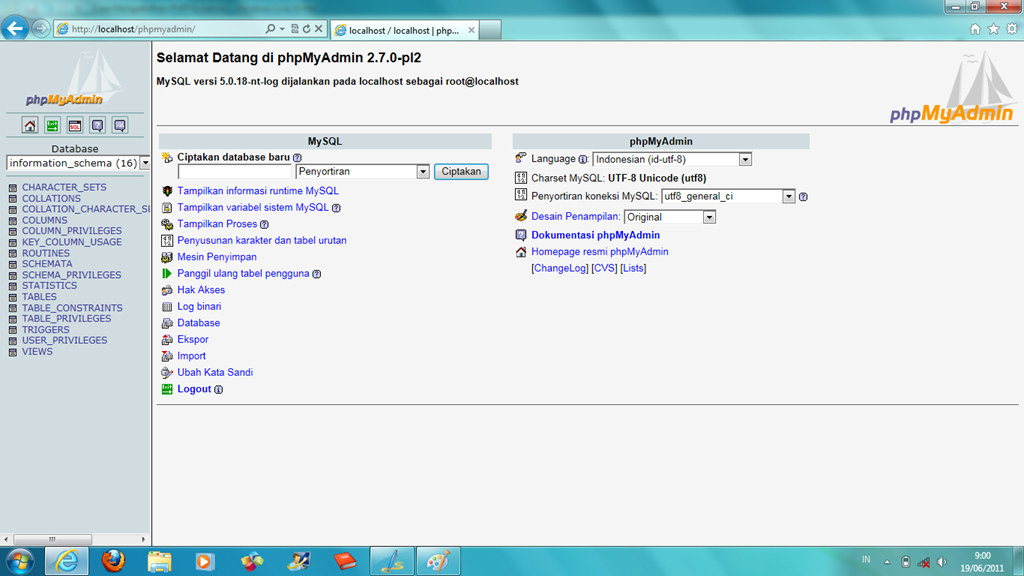Click the green reload icon for Panggil ulang
Screen dimensions: 1024x576
click(167, 274)
